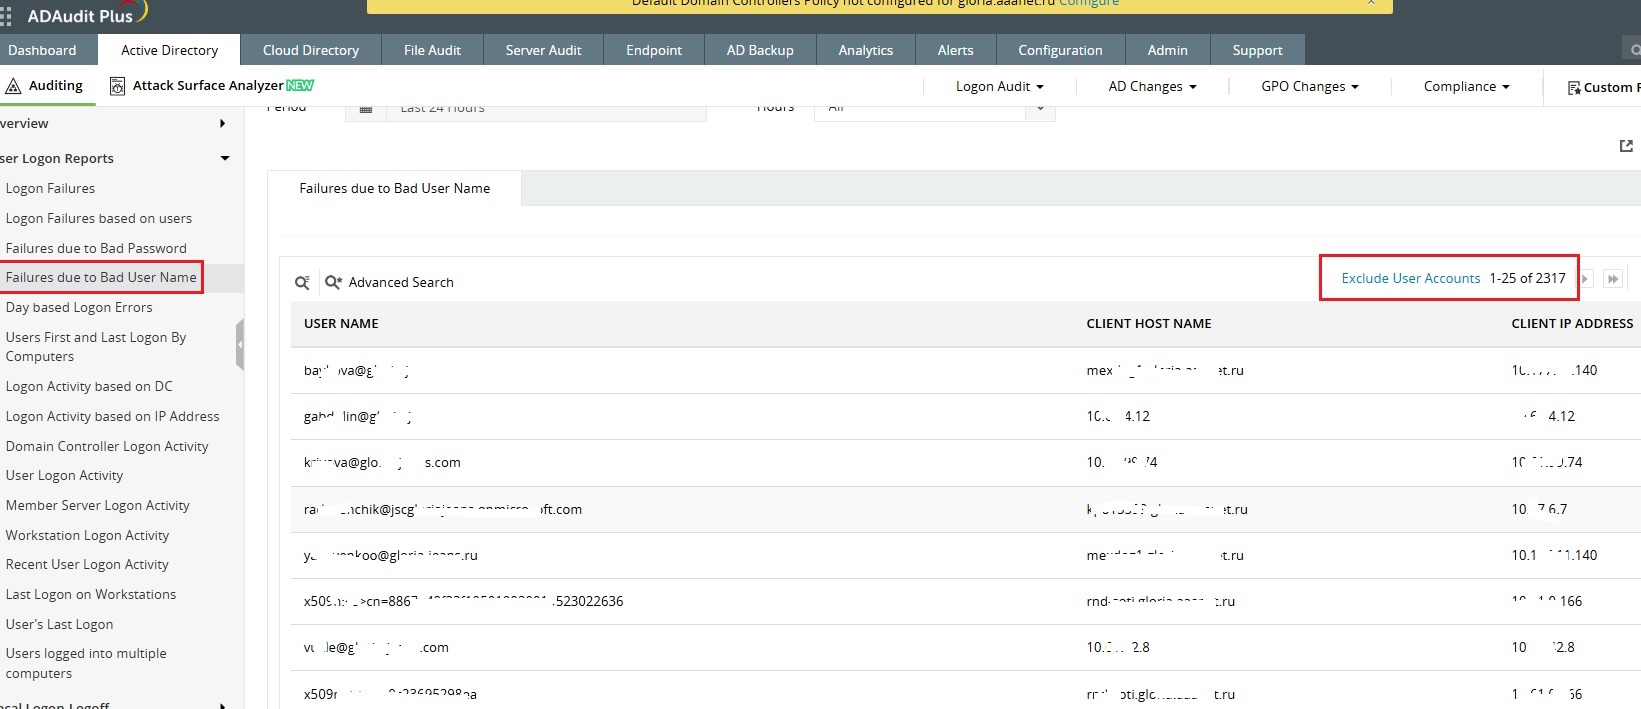
Task: Sort by the USER NAME column header
Action: (x=341, y=323)
